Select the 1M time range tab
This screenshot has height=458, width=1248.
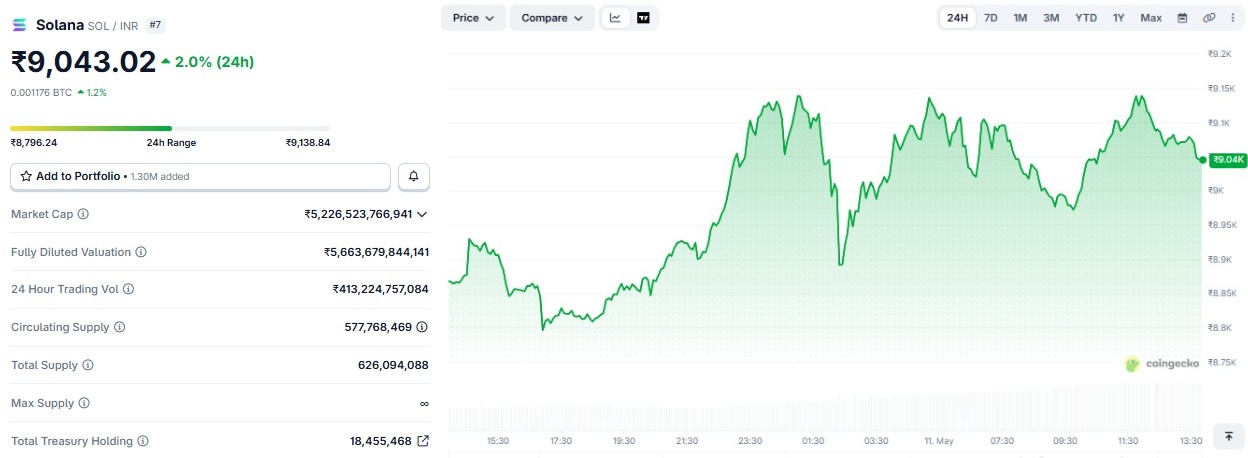[1020, 18]
